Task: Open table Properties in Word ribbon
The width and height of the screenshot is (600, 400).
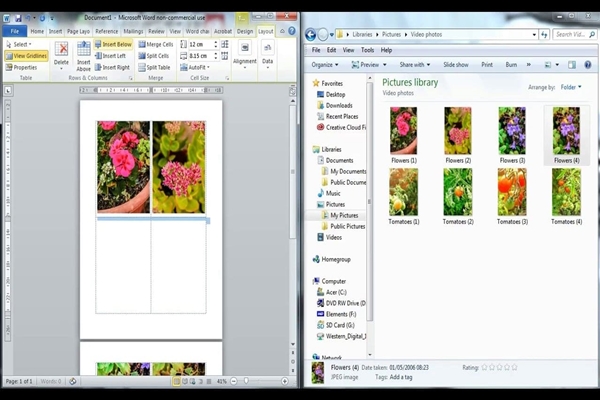Action: (21, 67)
